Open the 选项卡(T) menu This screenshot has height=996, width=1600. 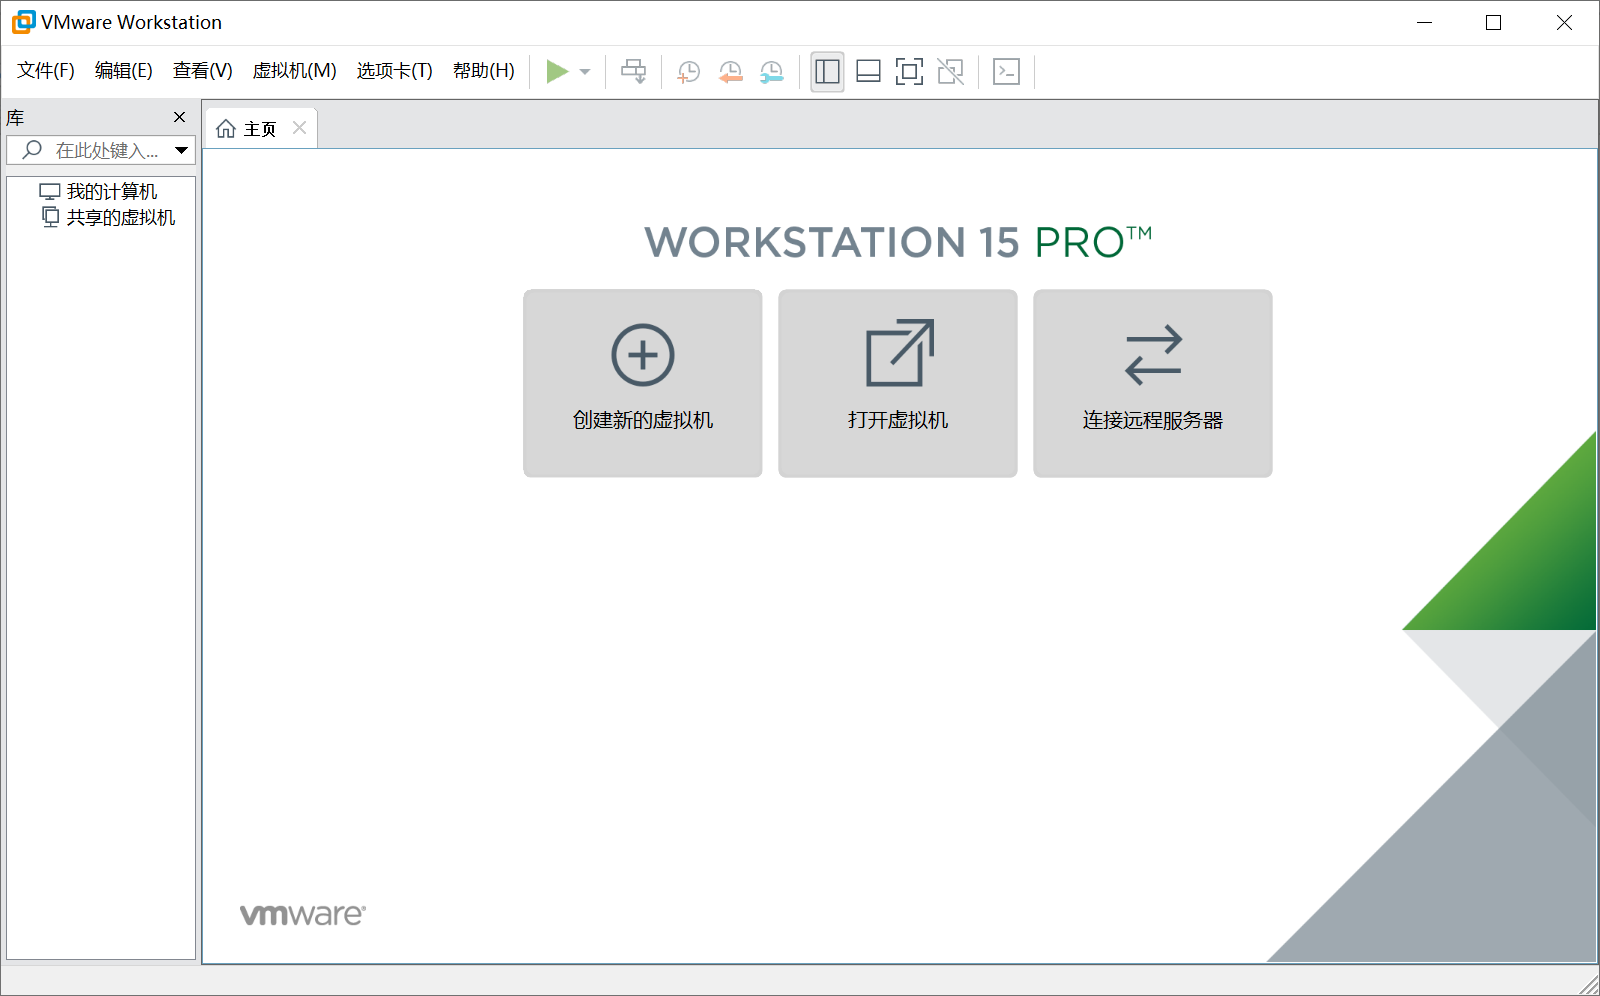[395, 71]
